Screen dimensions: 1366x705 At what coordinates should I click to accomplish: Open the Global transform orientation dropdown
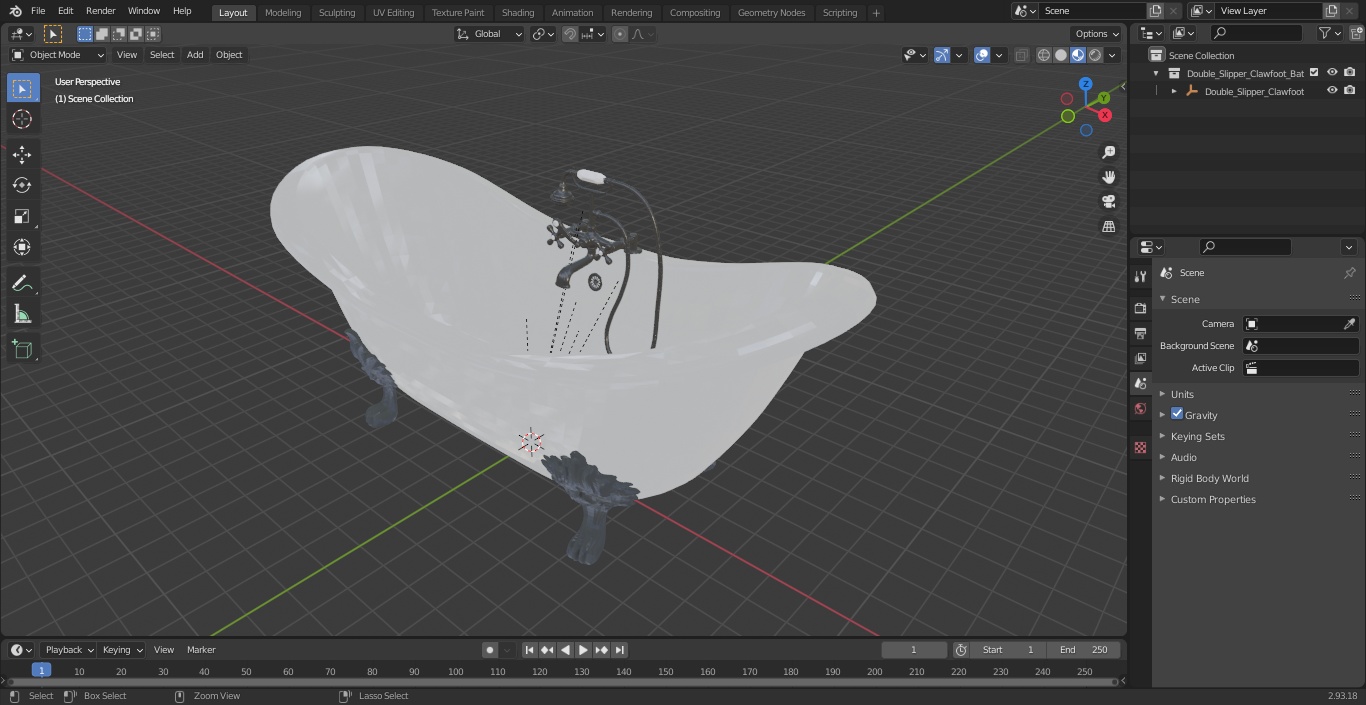click(x=490, y=34)
